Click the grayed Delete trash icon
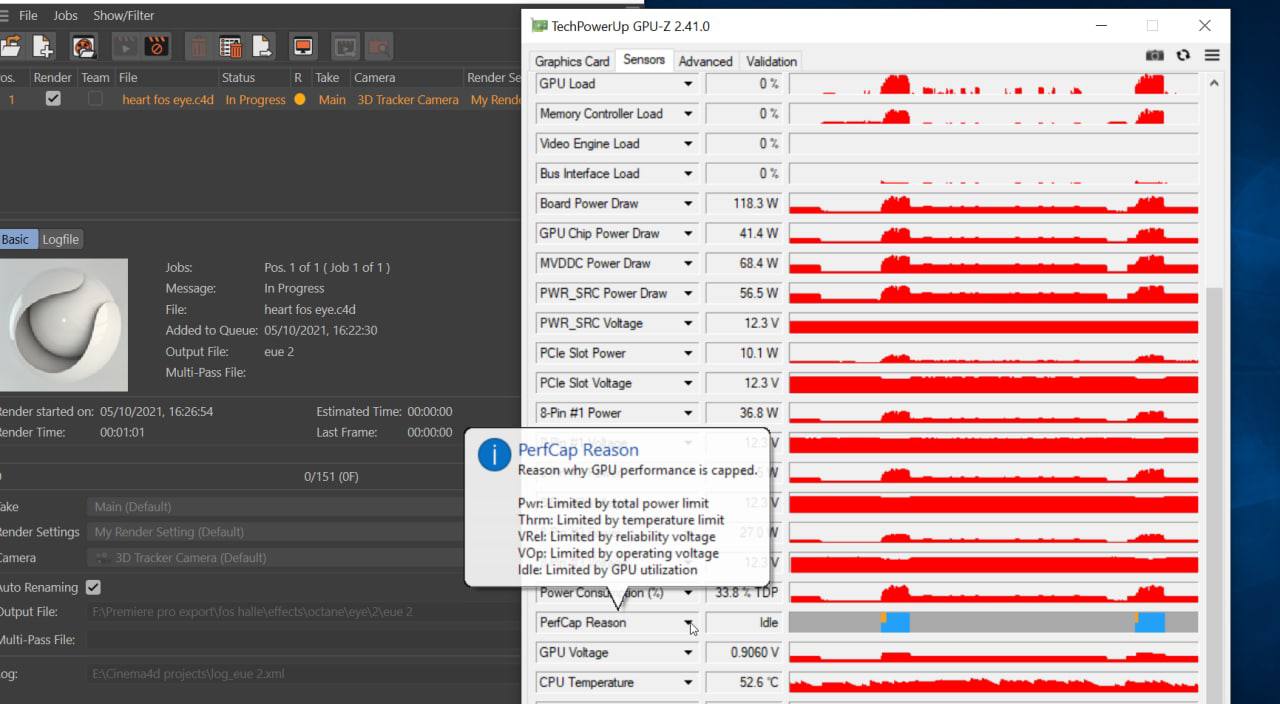1280x704 pixels. coord(199,46)
